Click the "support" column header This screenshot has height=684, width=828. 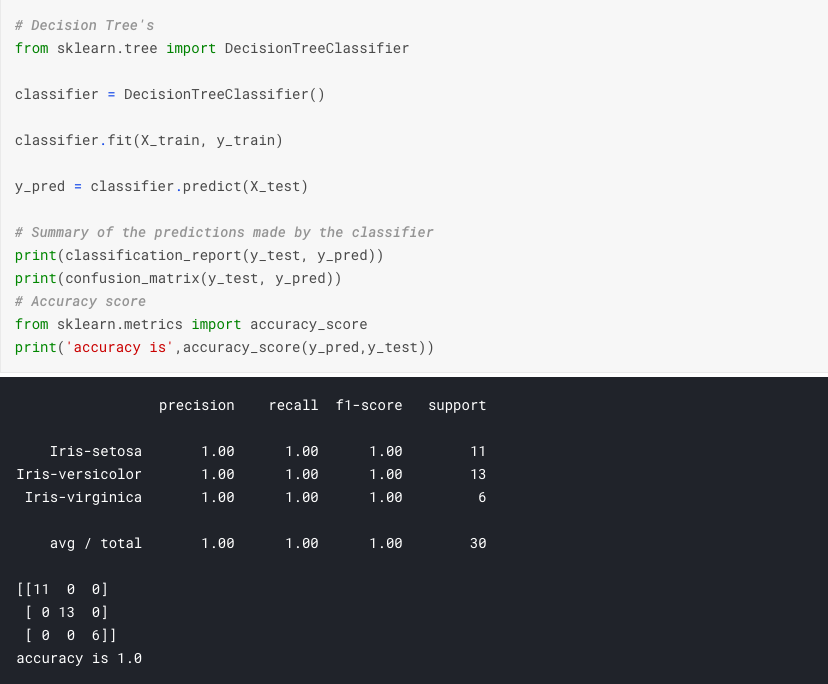[x=457, y=405]
